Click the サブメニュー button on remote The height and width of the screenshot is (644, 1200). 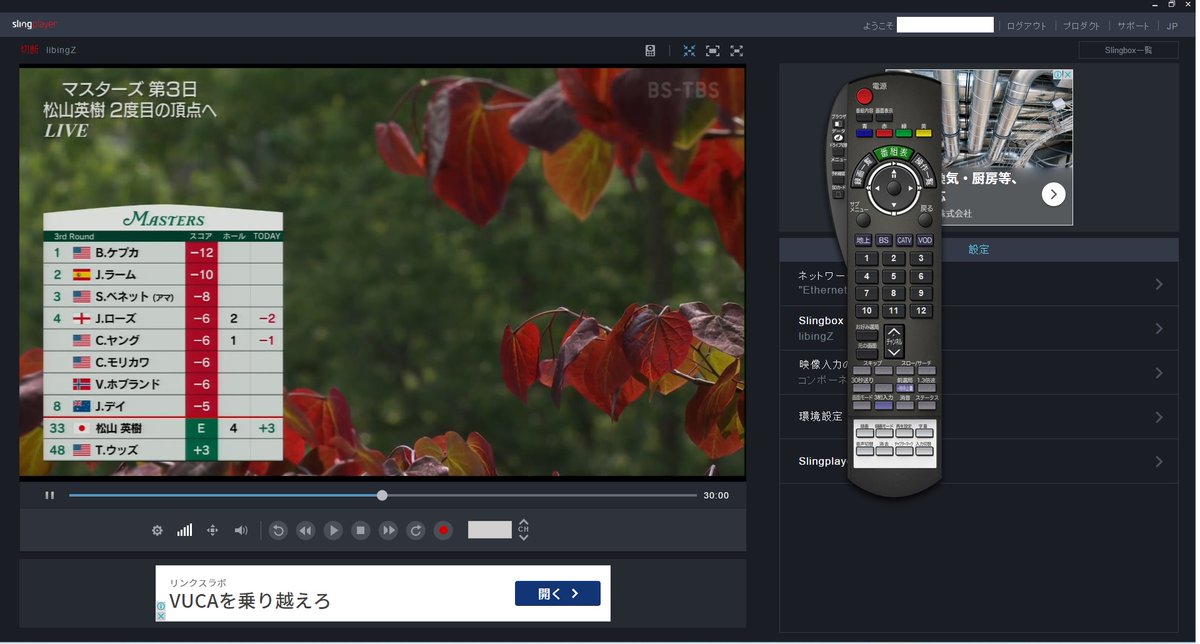[x=862, y=219]
